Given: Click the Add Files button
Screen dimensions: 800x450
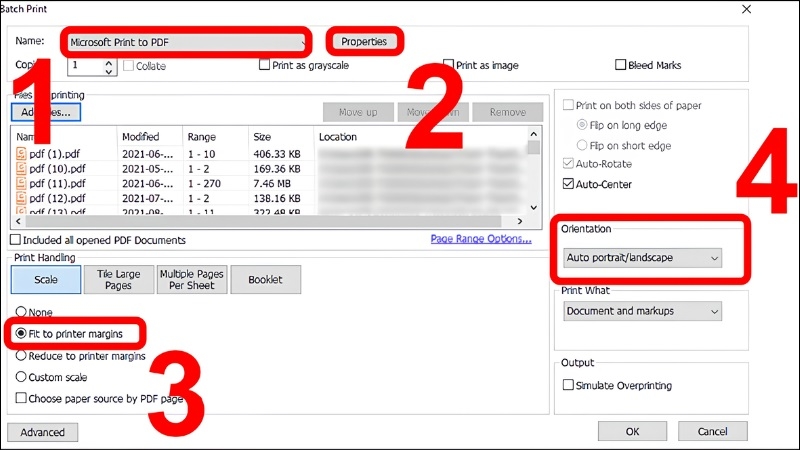Looking at the screenshot, I should (46, 112).
